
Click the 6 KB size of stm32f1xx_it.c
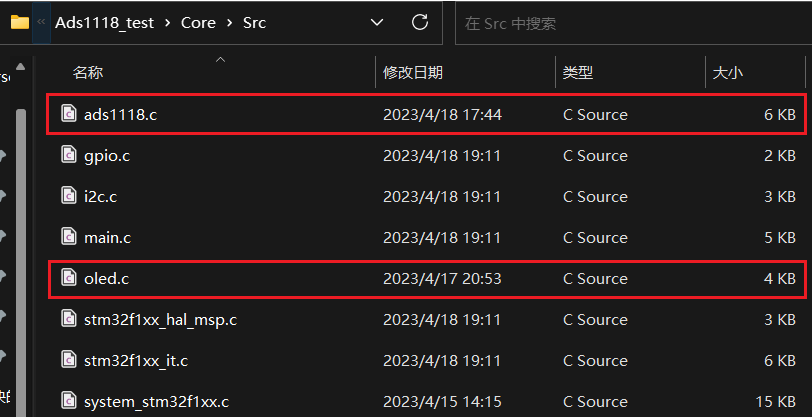(780, 361)
